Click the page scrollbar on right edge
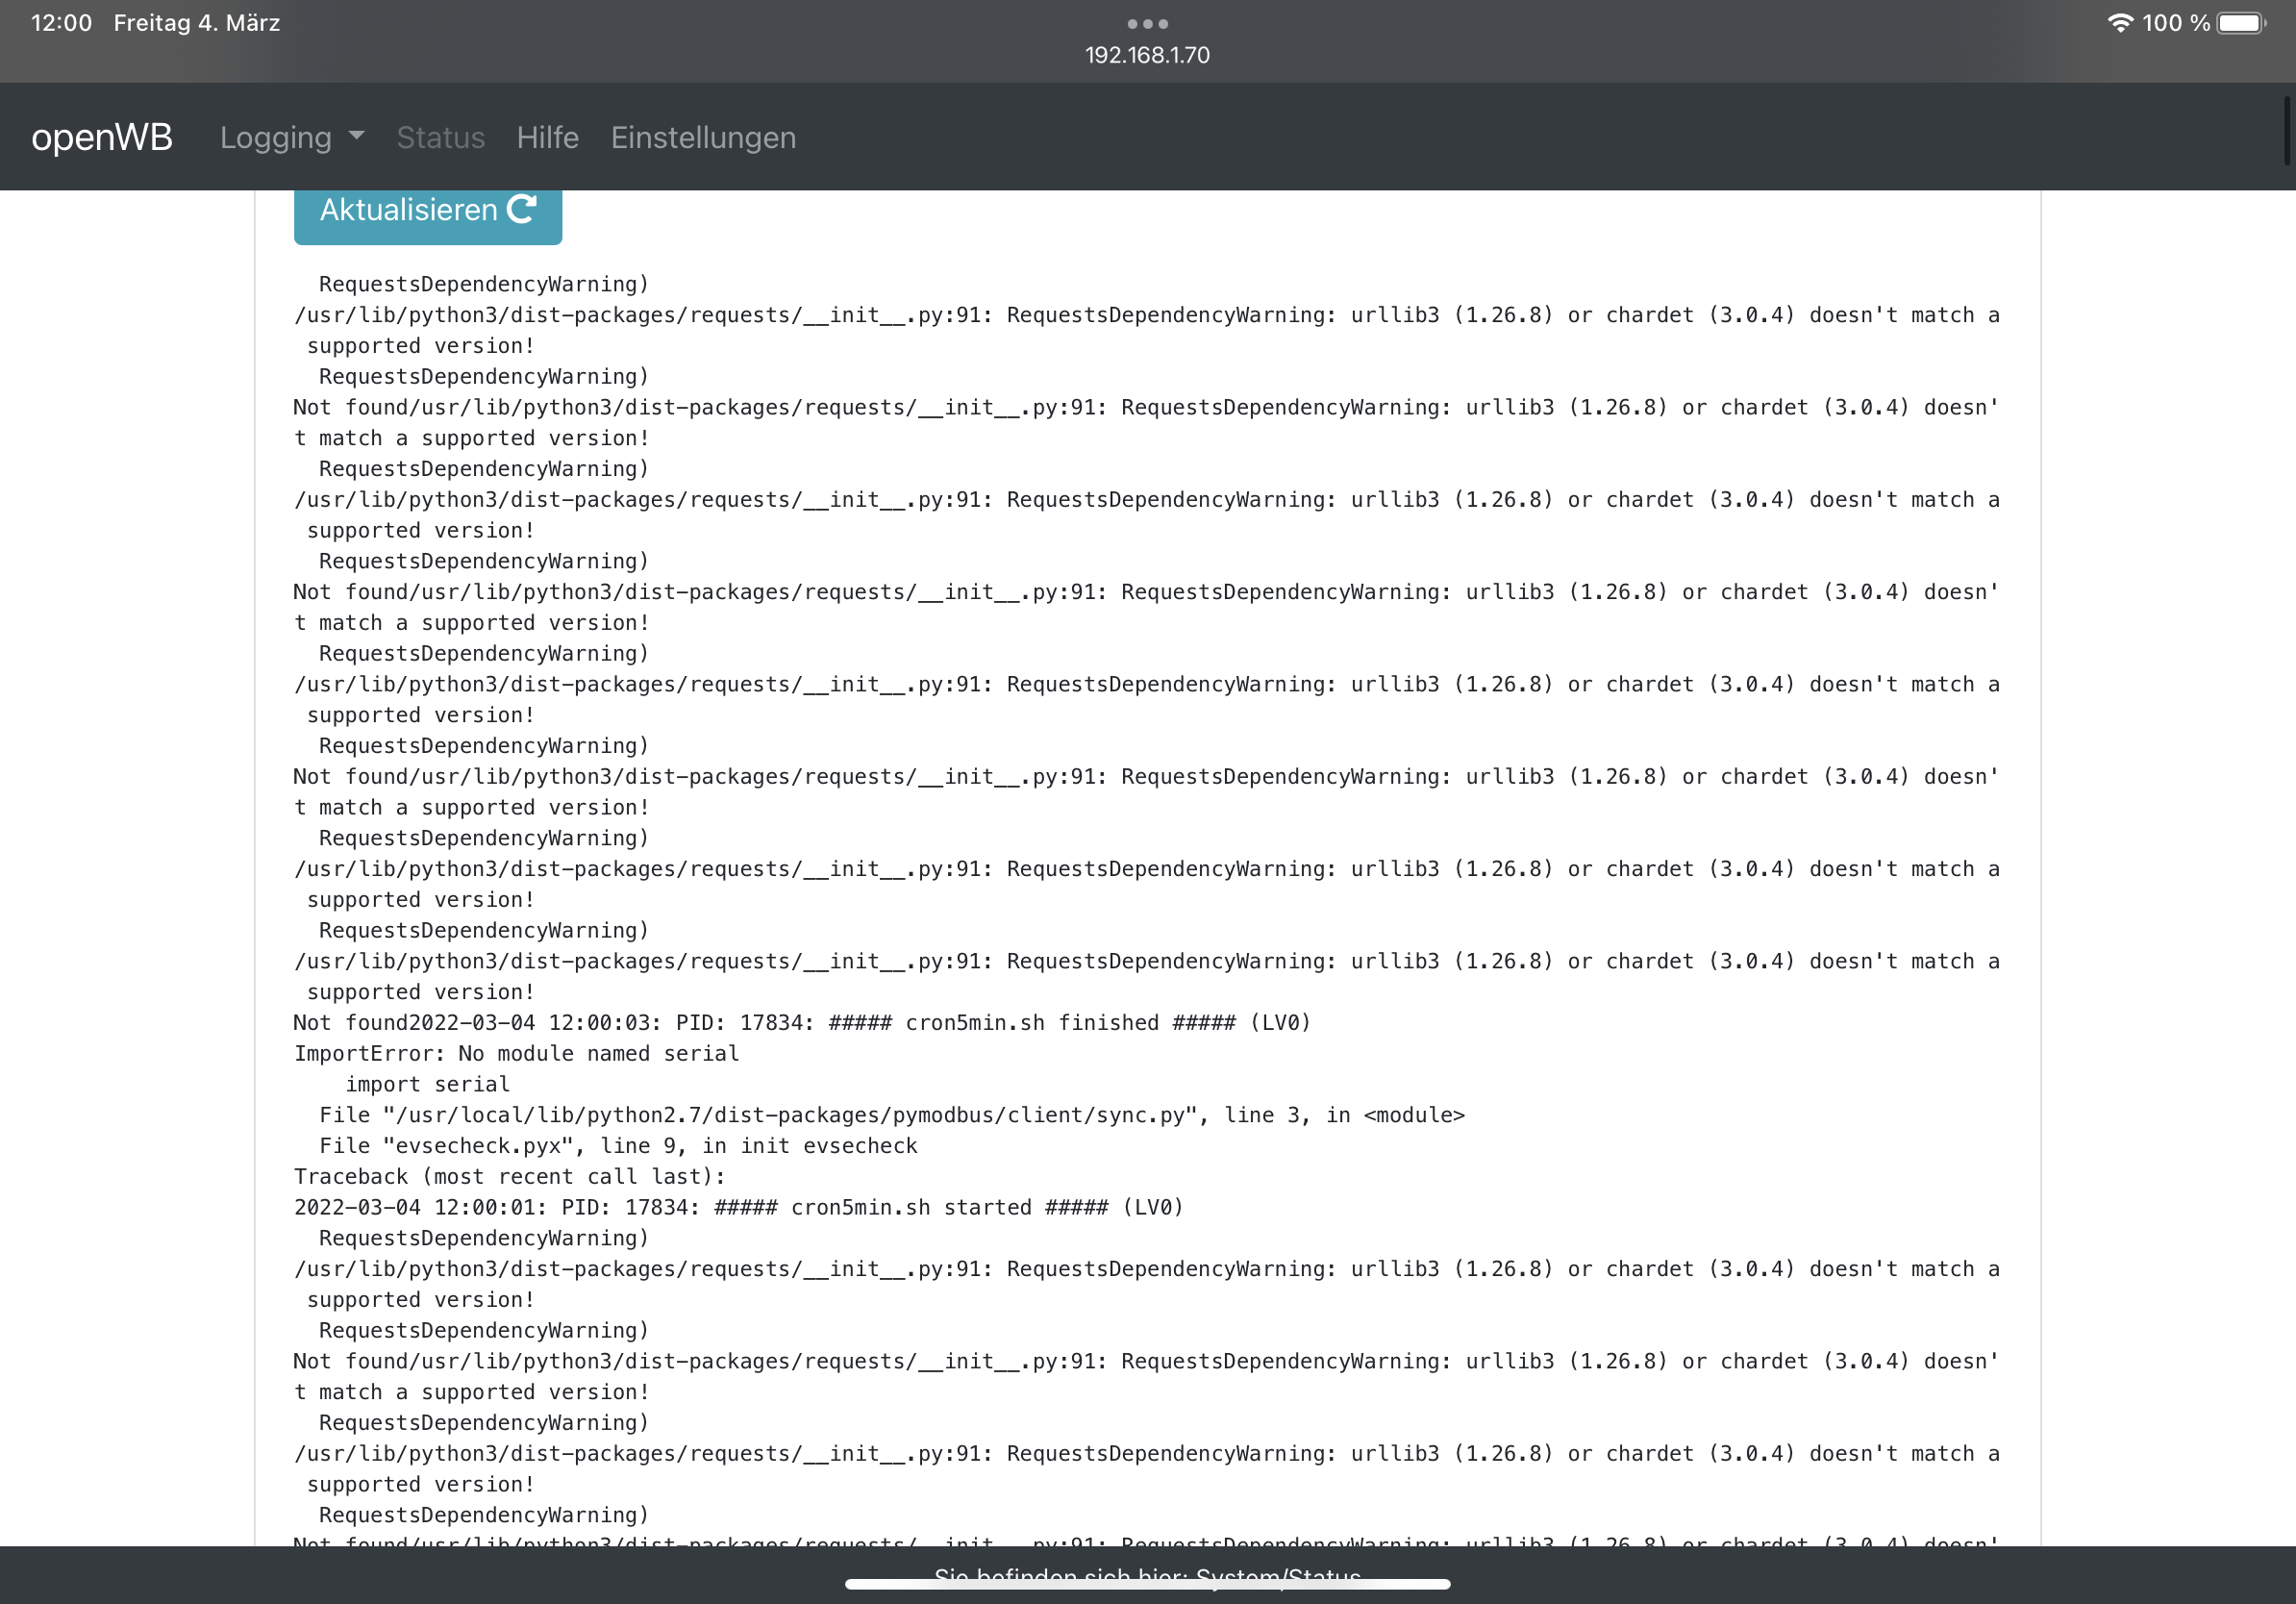 [2287, 130]
